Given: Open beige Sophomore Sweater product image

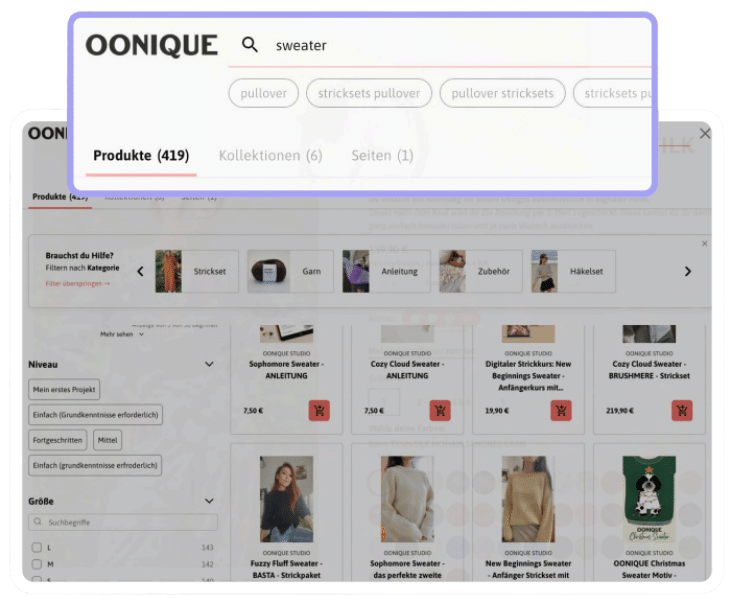Looking at the screenshot, I should point(407,499).
